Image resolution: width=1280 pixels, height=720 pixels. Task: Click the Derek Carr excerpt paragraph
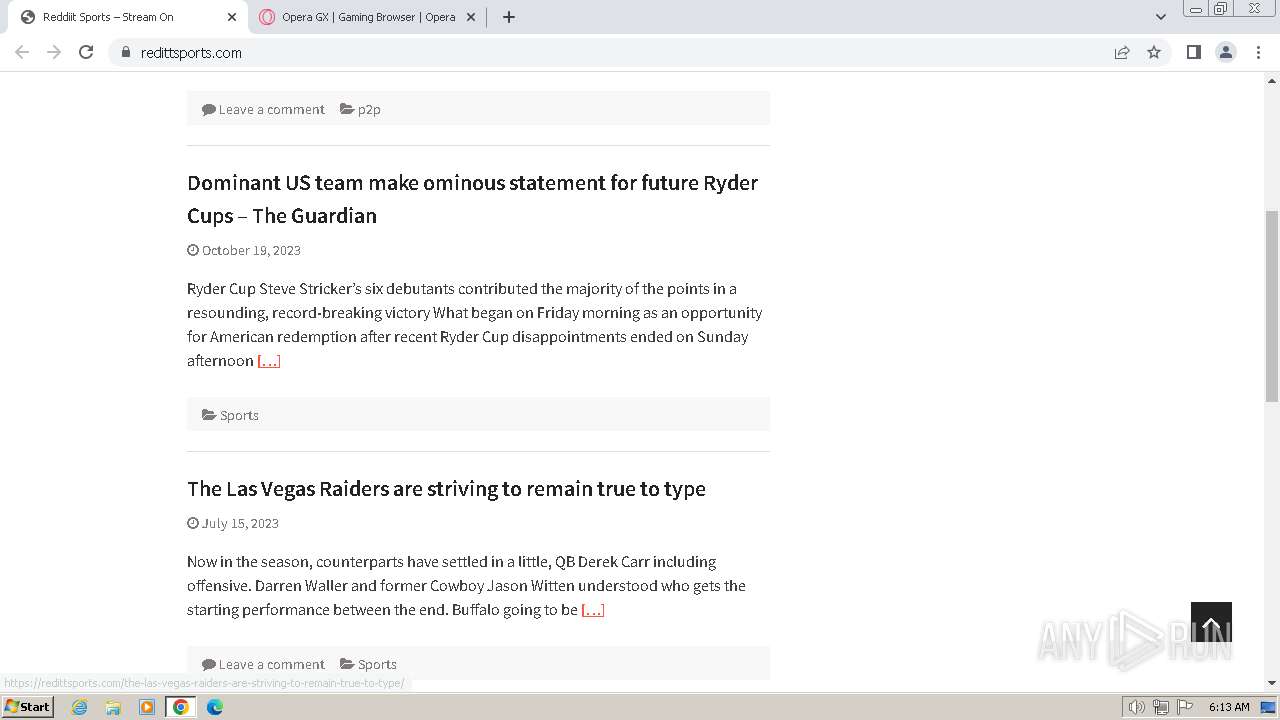pyautogui.click(x=466, y=586)
